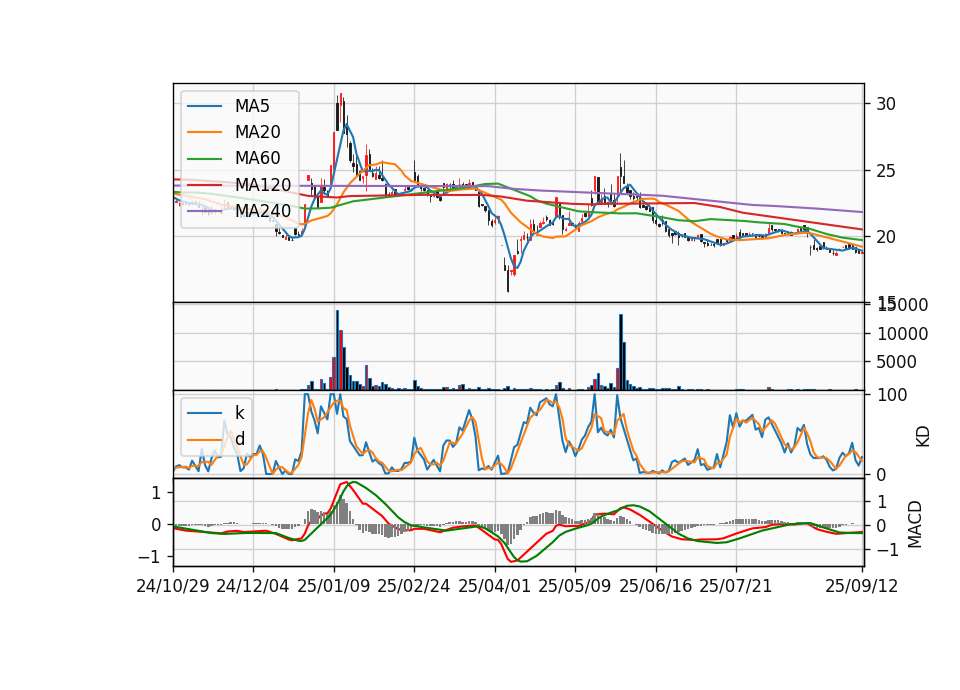
Task: Click the MA20 legend label
Action: [258, 132]
